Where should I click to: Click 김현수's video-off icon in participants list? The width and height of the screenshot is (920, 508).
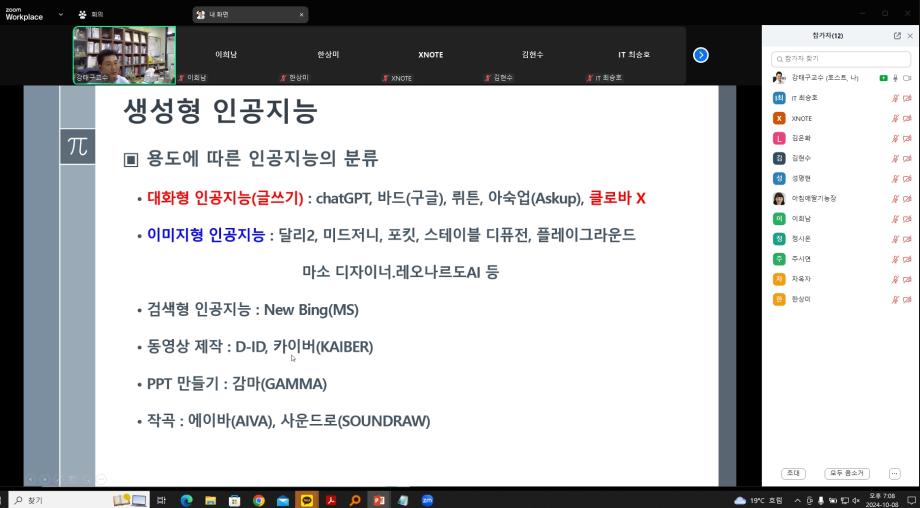coord(907,158)
